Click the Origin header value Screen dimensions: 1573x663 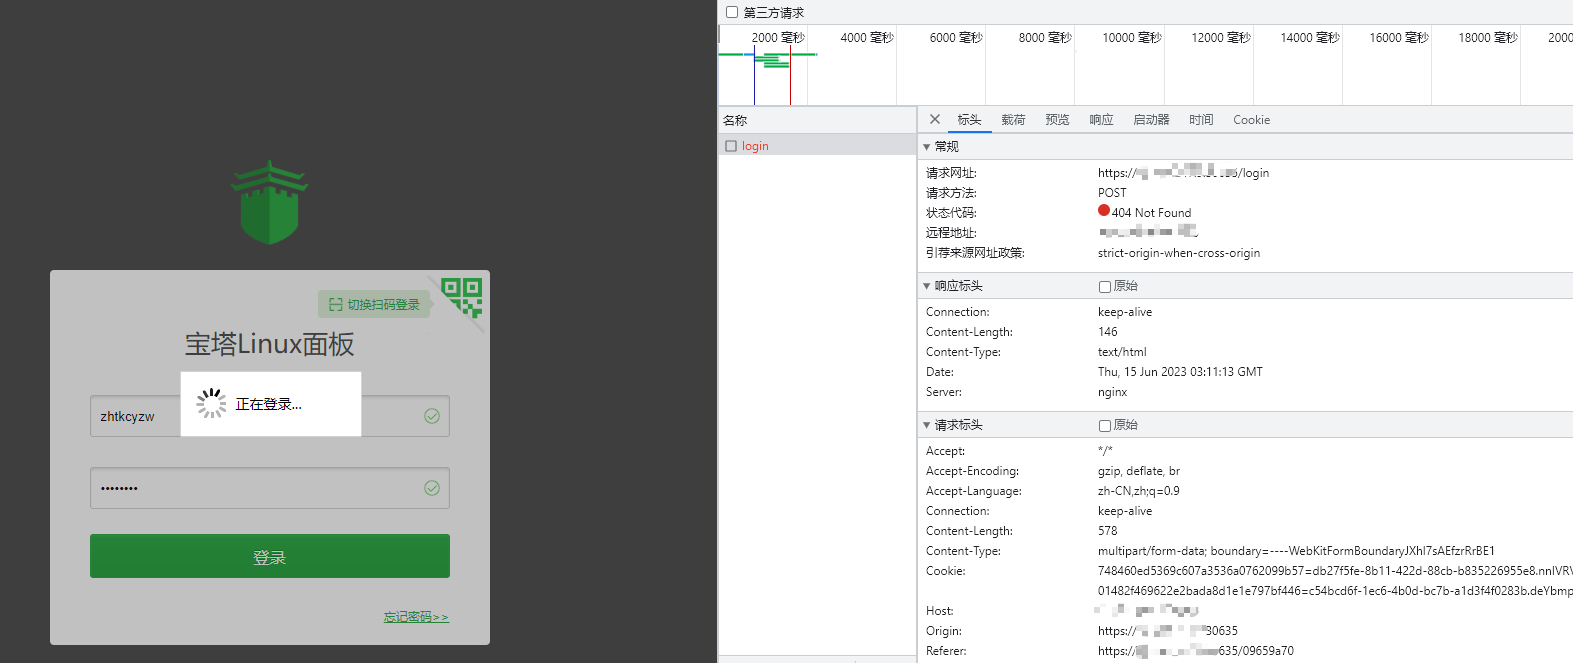[1168, 631]
